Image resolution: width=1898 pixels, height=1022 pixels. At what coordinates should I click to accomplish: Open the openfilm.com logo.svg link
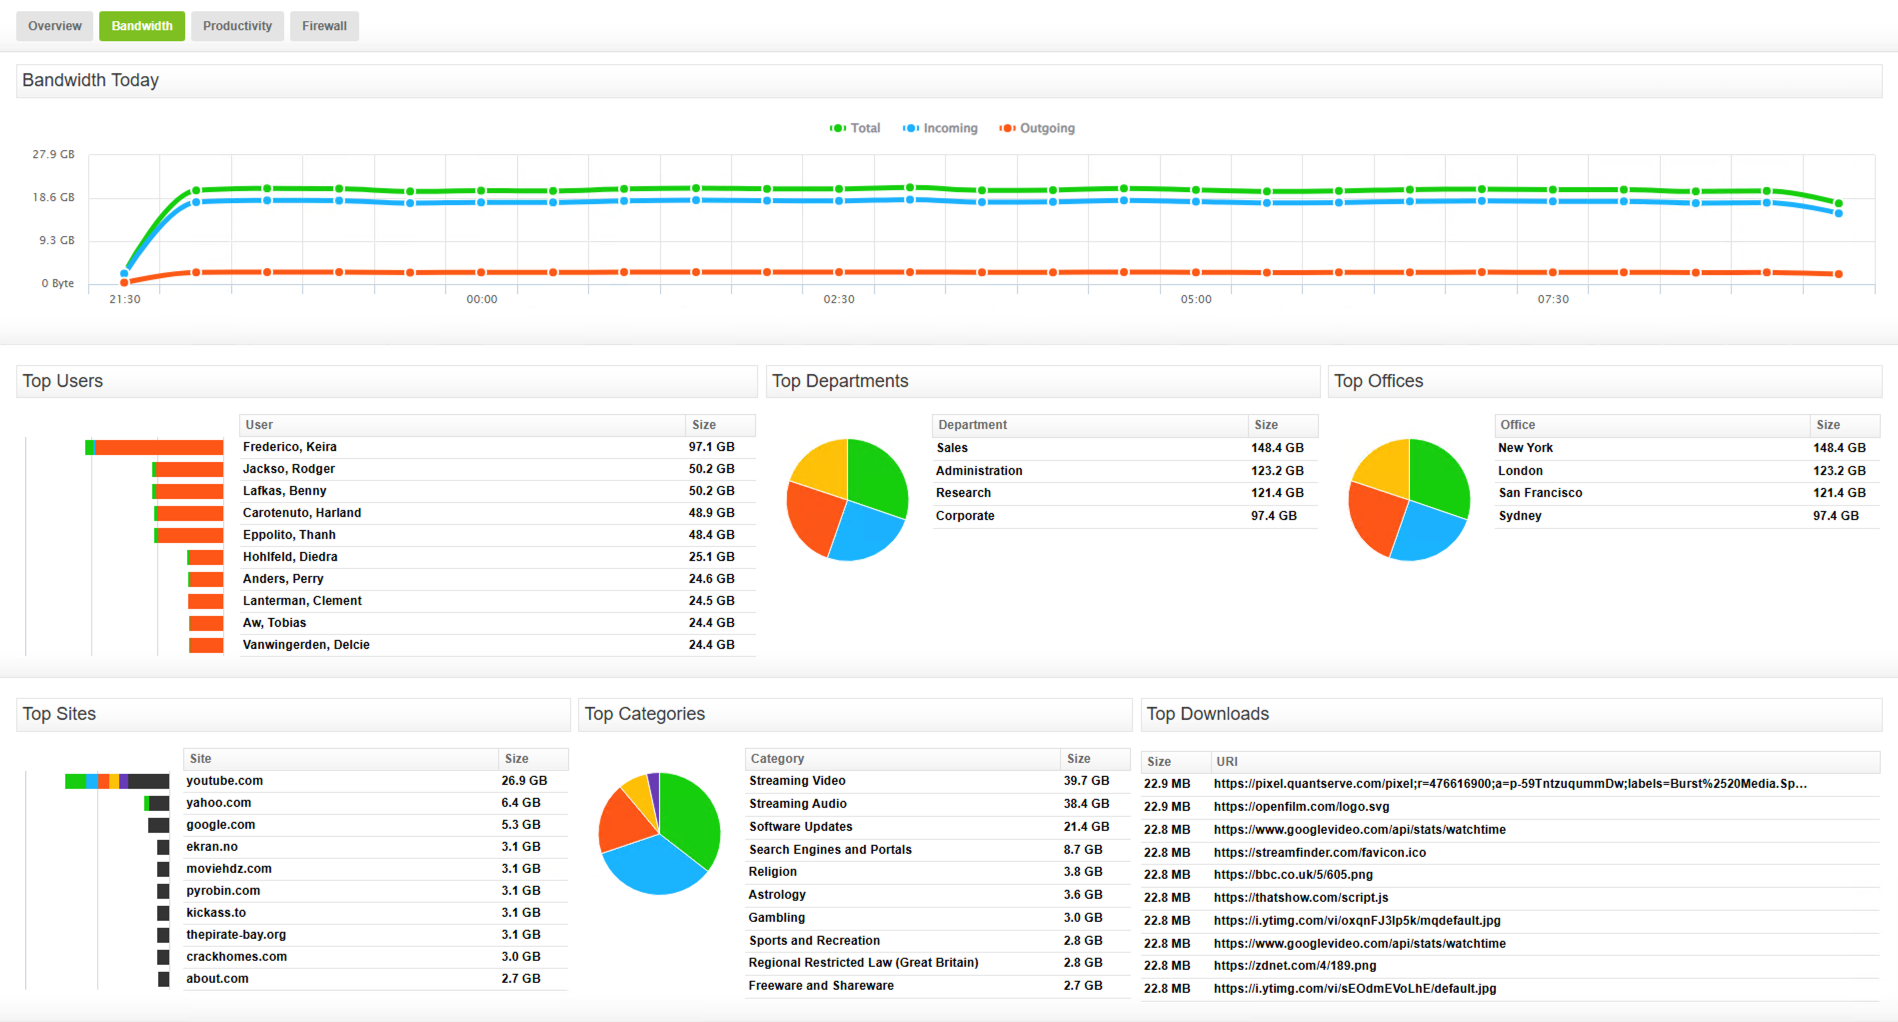(1300, 806)
